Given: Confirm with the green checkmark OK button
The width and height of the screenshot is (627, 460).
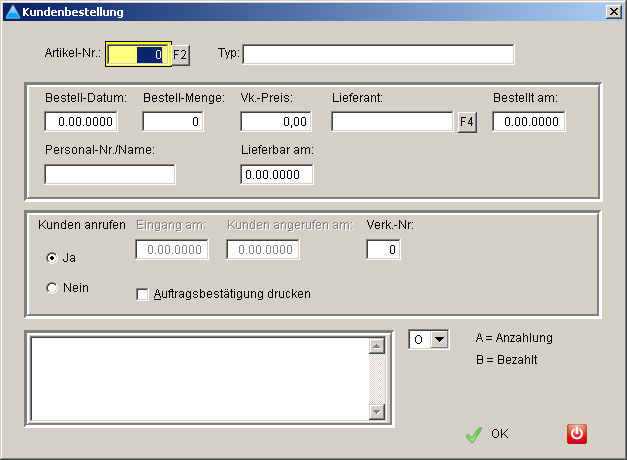Looking at the screenshot, I should [x=487, y=434].
